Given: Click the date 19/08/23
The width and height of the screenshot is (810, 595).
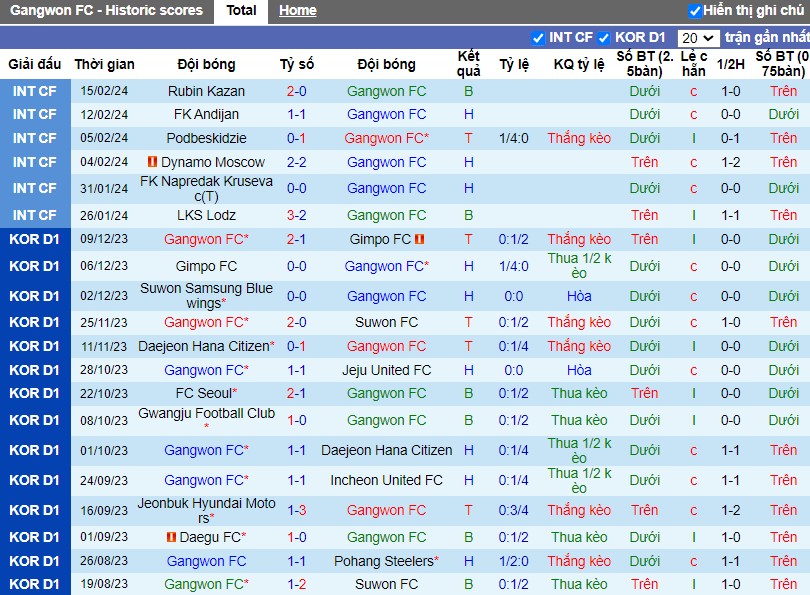Looking at the screenshot, I should point(104,584).
